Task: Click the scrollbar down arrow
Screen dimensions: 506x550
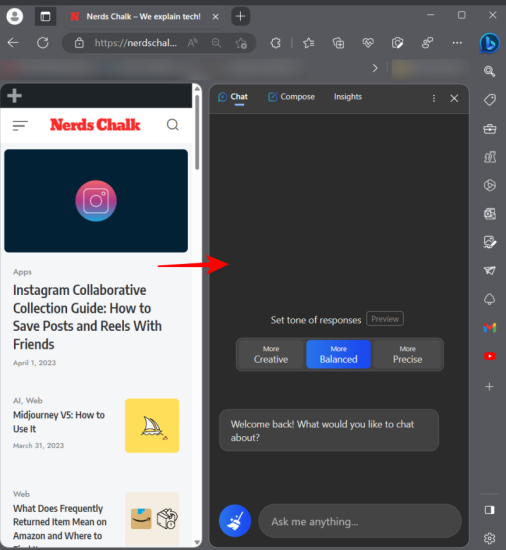Action: [197, 542]
